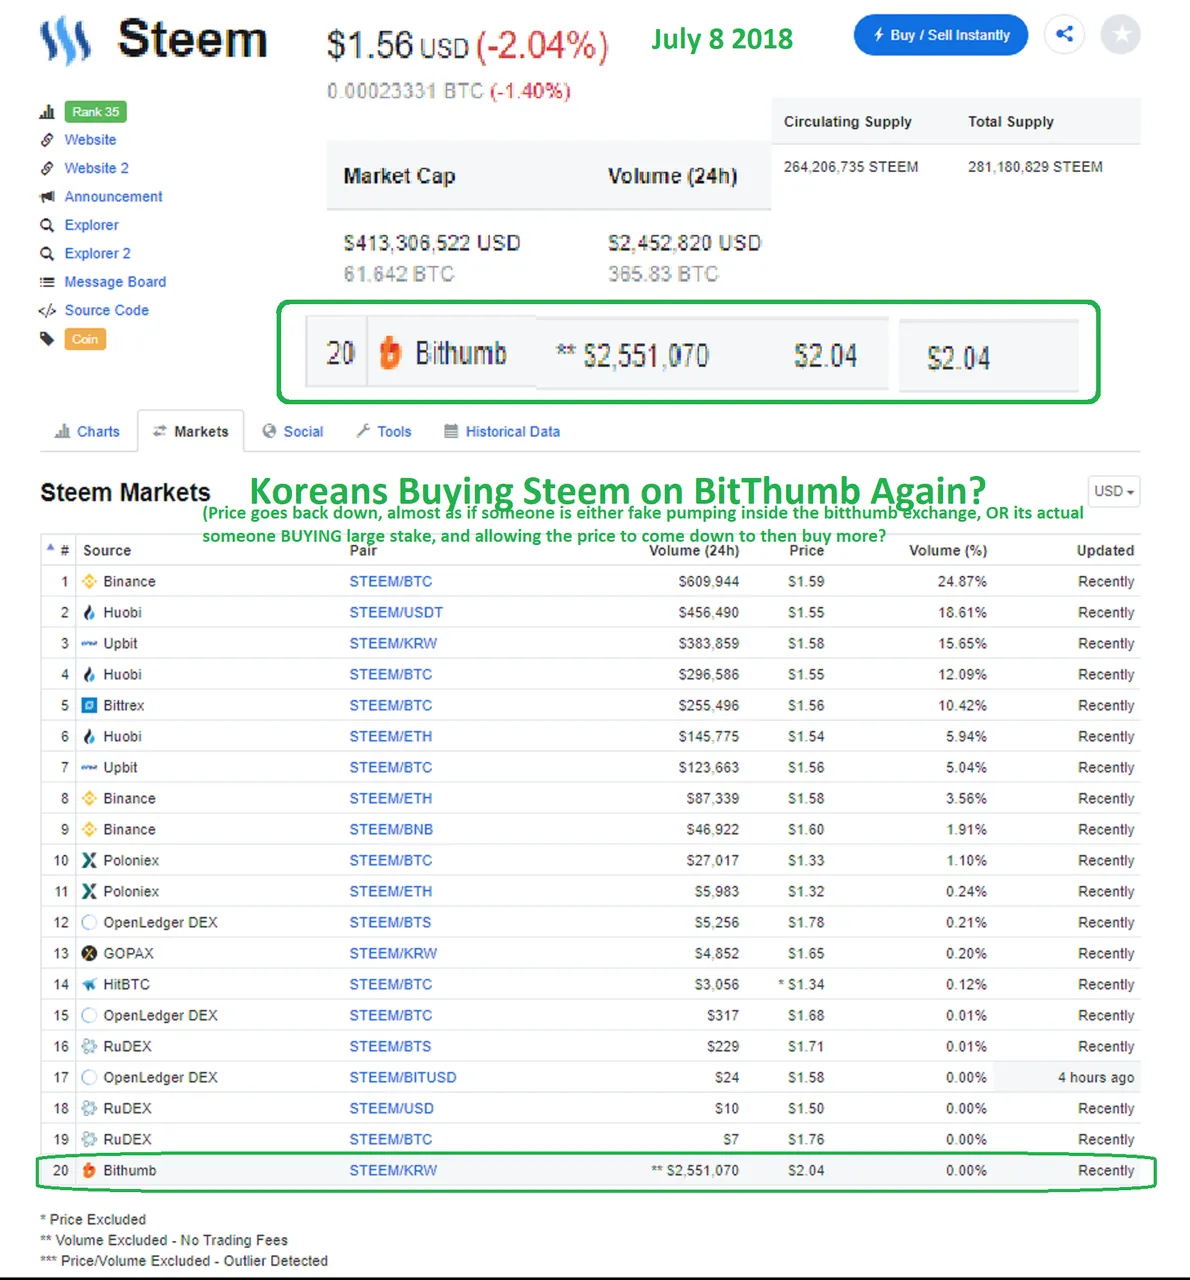The width and height of the screenshot is (1190, 1280).
Task: Click OpenLedger DEX icon in row 12
Action: pyautogui.click(x=89, y=922)
